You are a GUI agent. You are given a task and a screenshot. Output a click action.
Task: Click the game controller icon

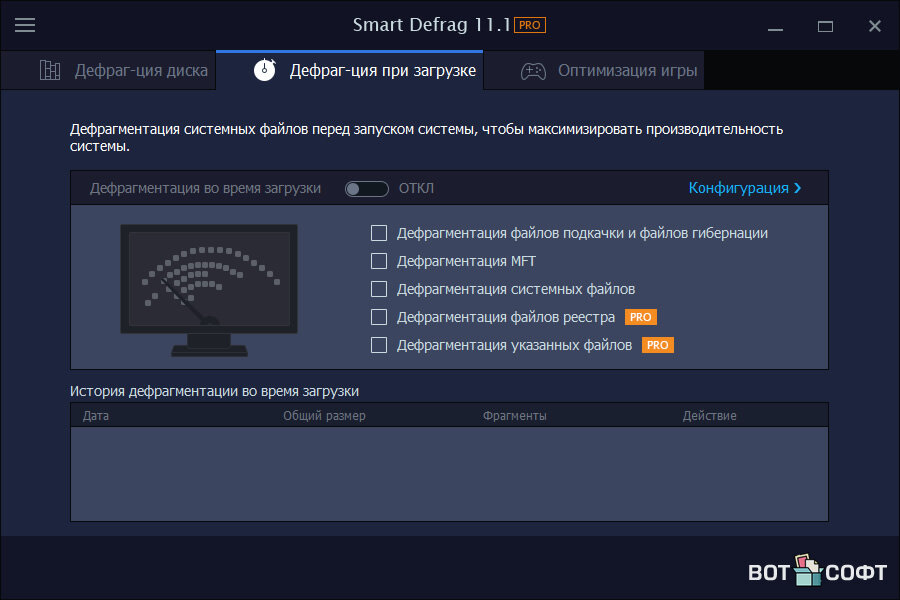pos(533,71)
